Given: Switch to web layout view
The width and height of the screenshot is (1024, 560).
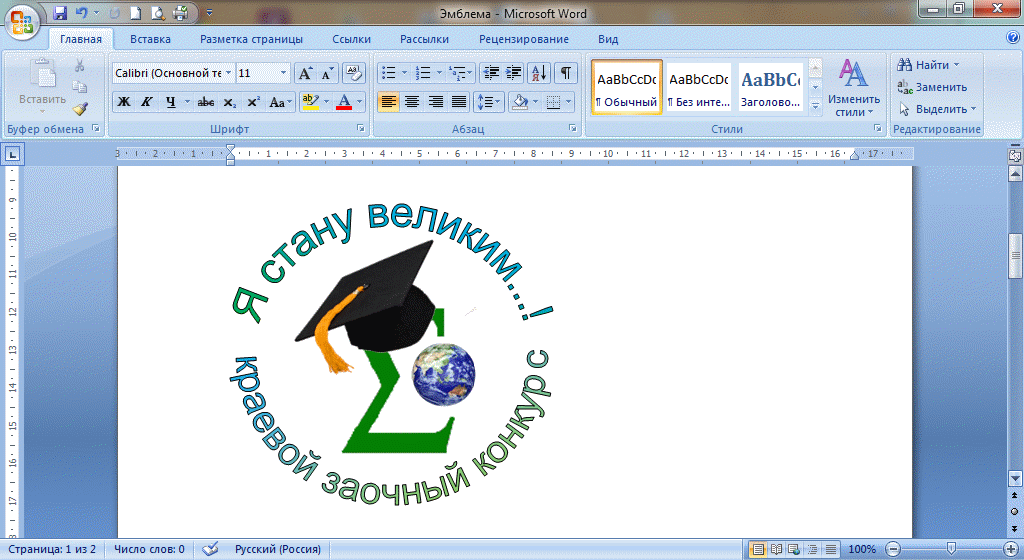Looking at the screenshot, I should click(793, 550).
